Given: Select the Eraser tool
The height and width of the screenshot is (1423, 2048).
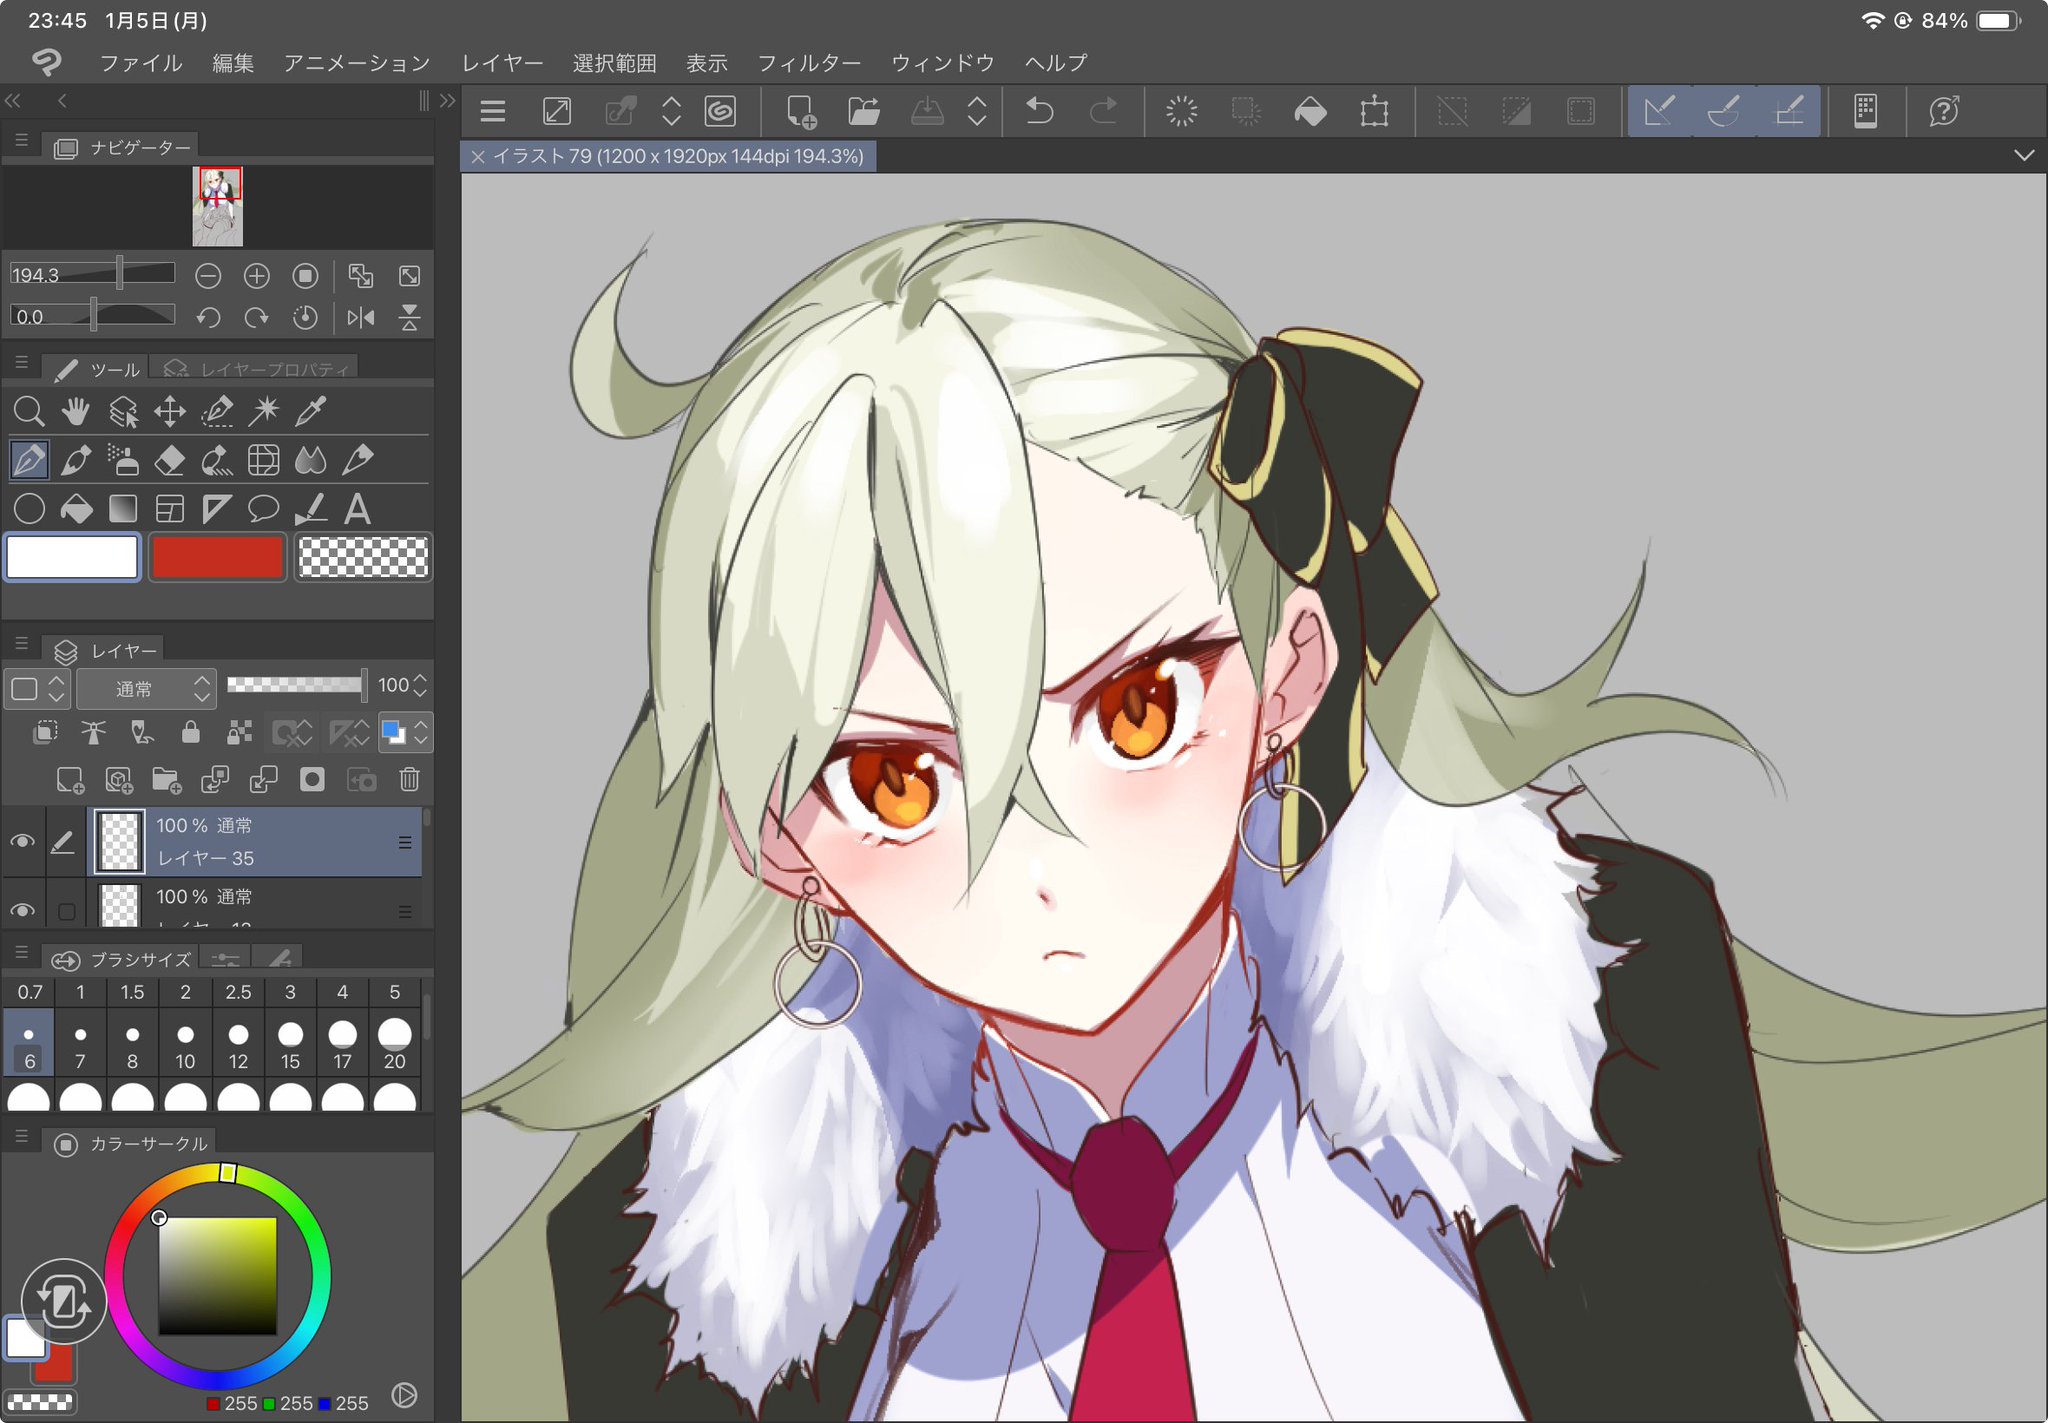Looking at the screenshot, I should [x=170, y=460].
